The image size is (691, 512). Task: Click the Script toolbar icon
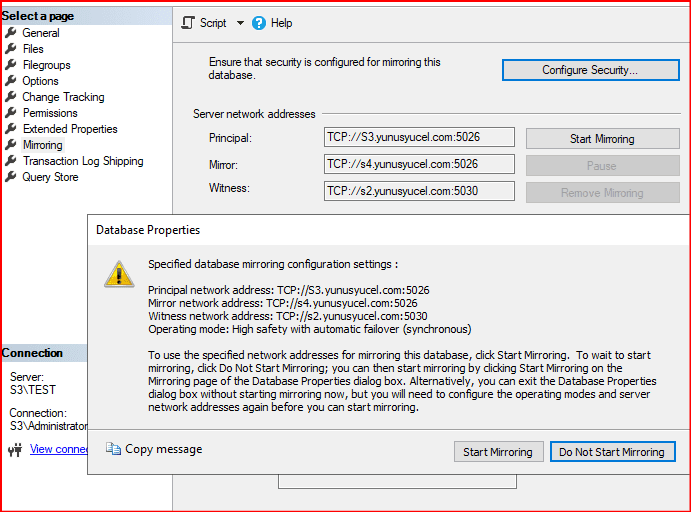click(x=188, y=23)
